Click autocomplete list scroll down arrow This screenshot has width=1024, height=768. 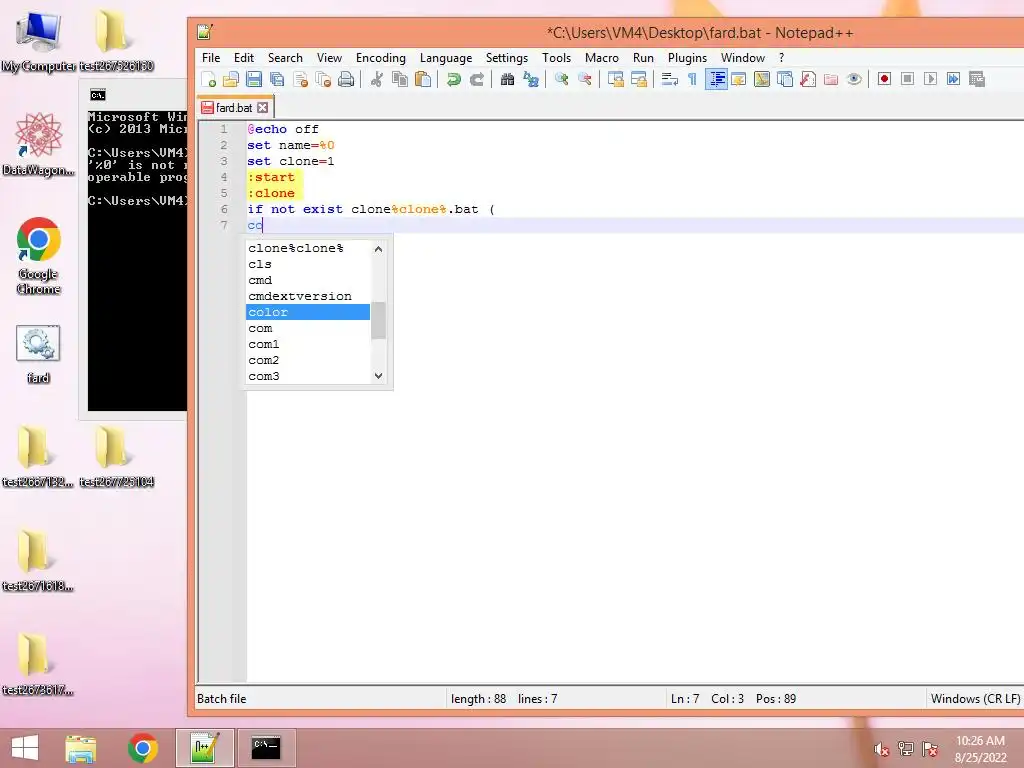tap(378, 376)
